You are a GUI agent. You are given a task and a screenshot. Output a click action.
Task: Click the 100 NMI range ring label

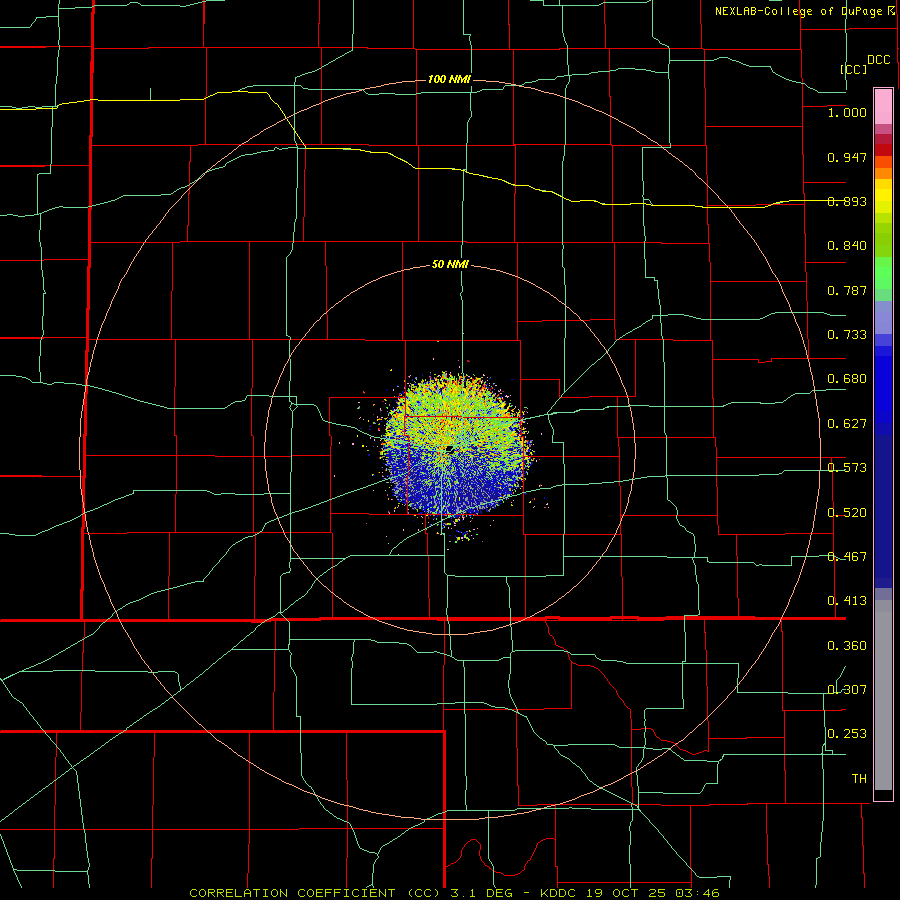pos(449,79)
